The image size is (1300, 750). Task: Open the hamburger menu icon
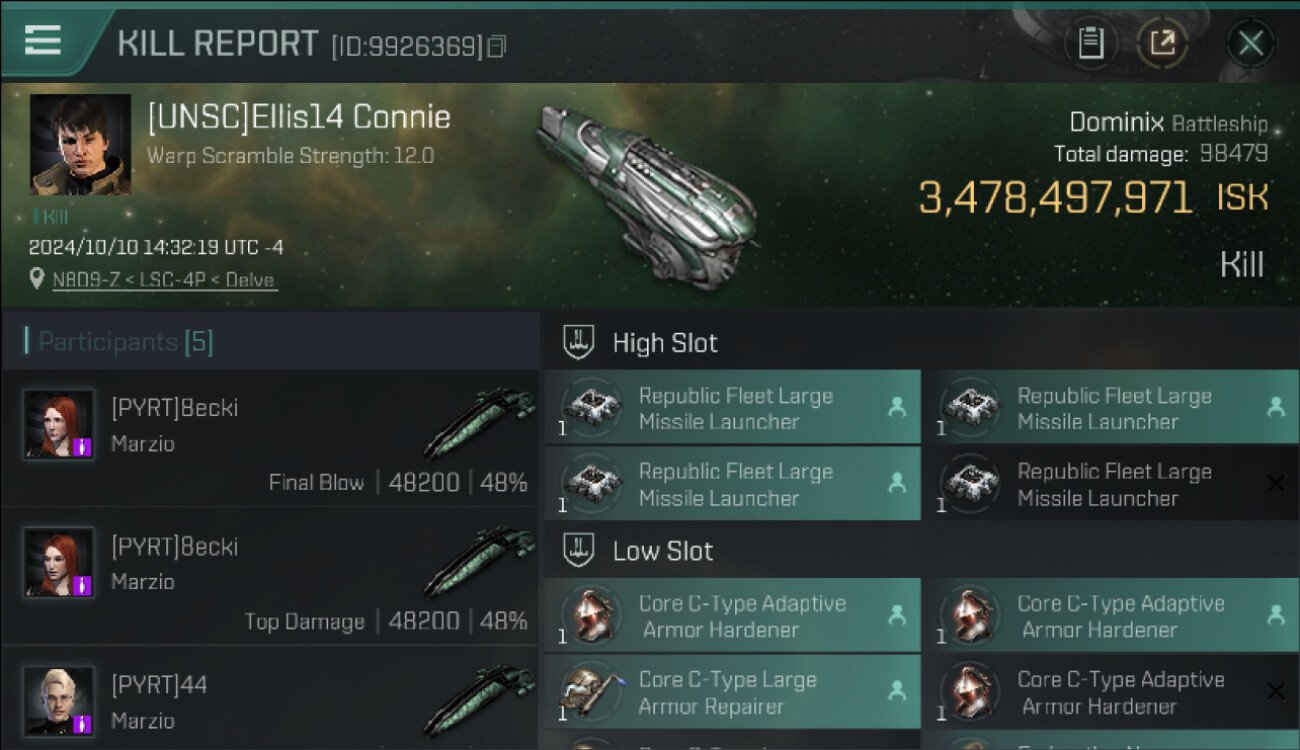tap(42, 40)
